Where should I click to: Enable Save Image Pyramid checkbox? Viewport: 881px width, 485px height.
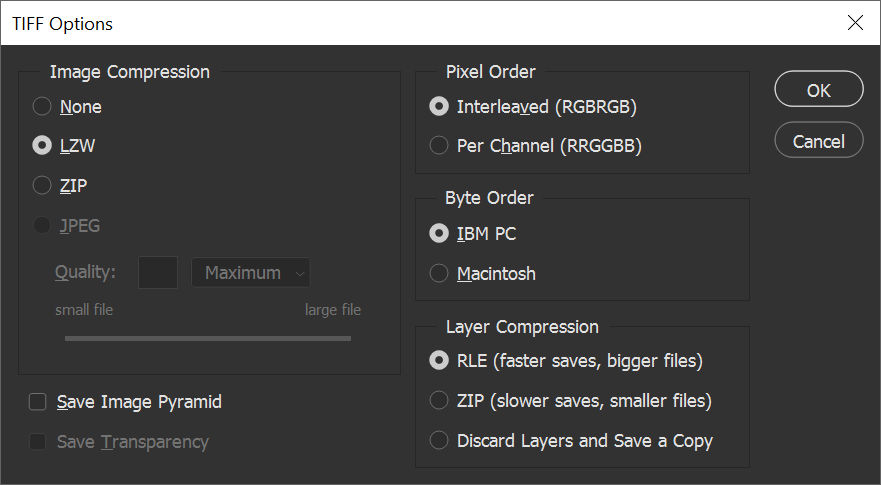click(38, 402)
